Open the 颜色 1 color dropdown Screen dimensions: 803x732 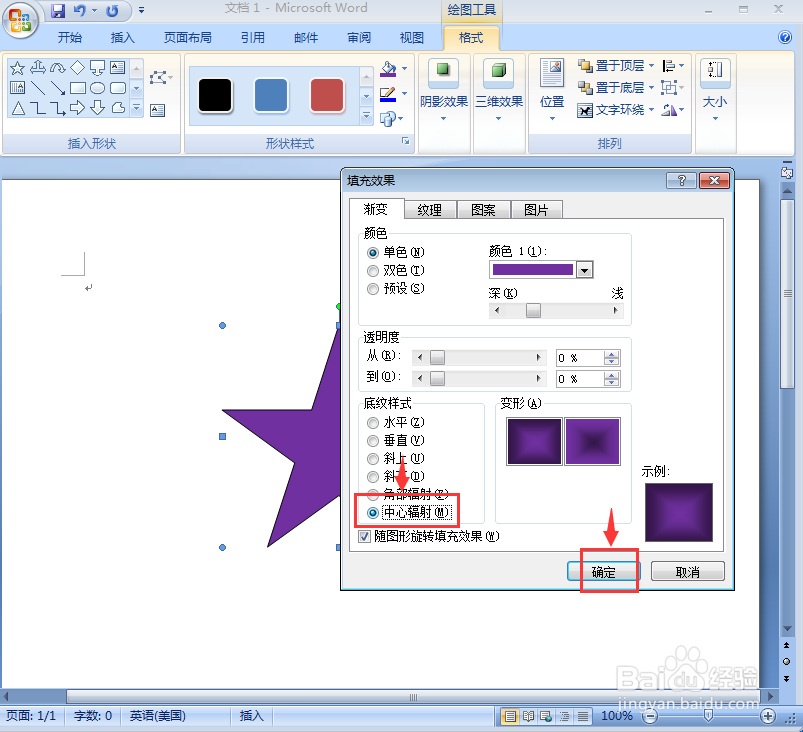point(583,269)
